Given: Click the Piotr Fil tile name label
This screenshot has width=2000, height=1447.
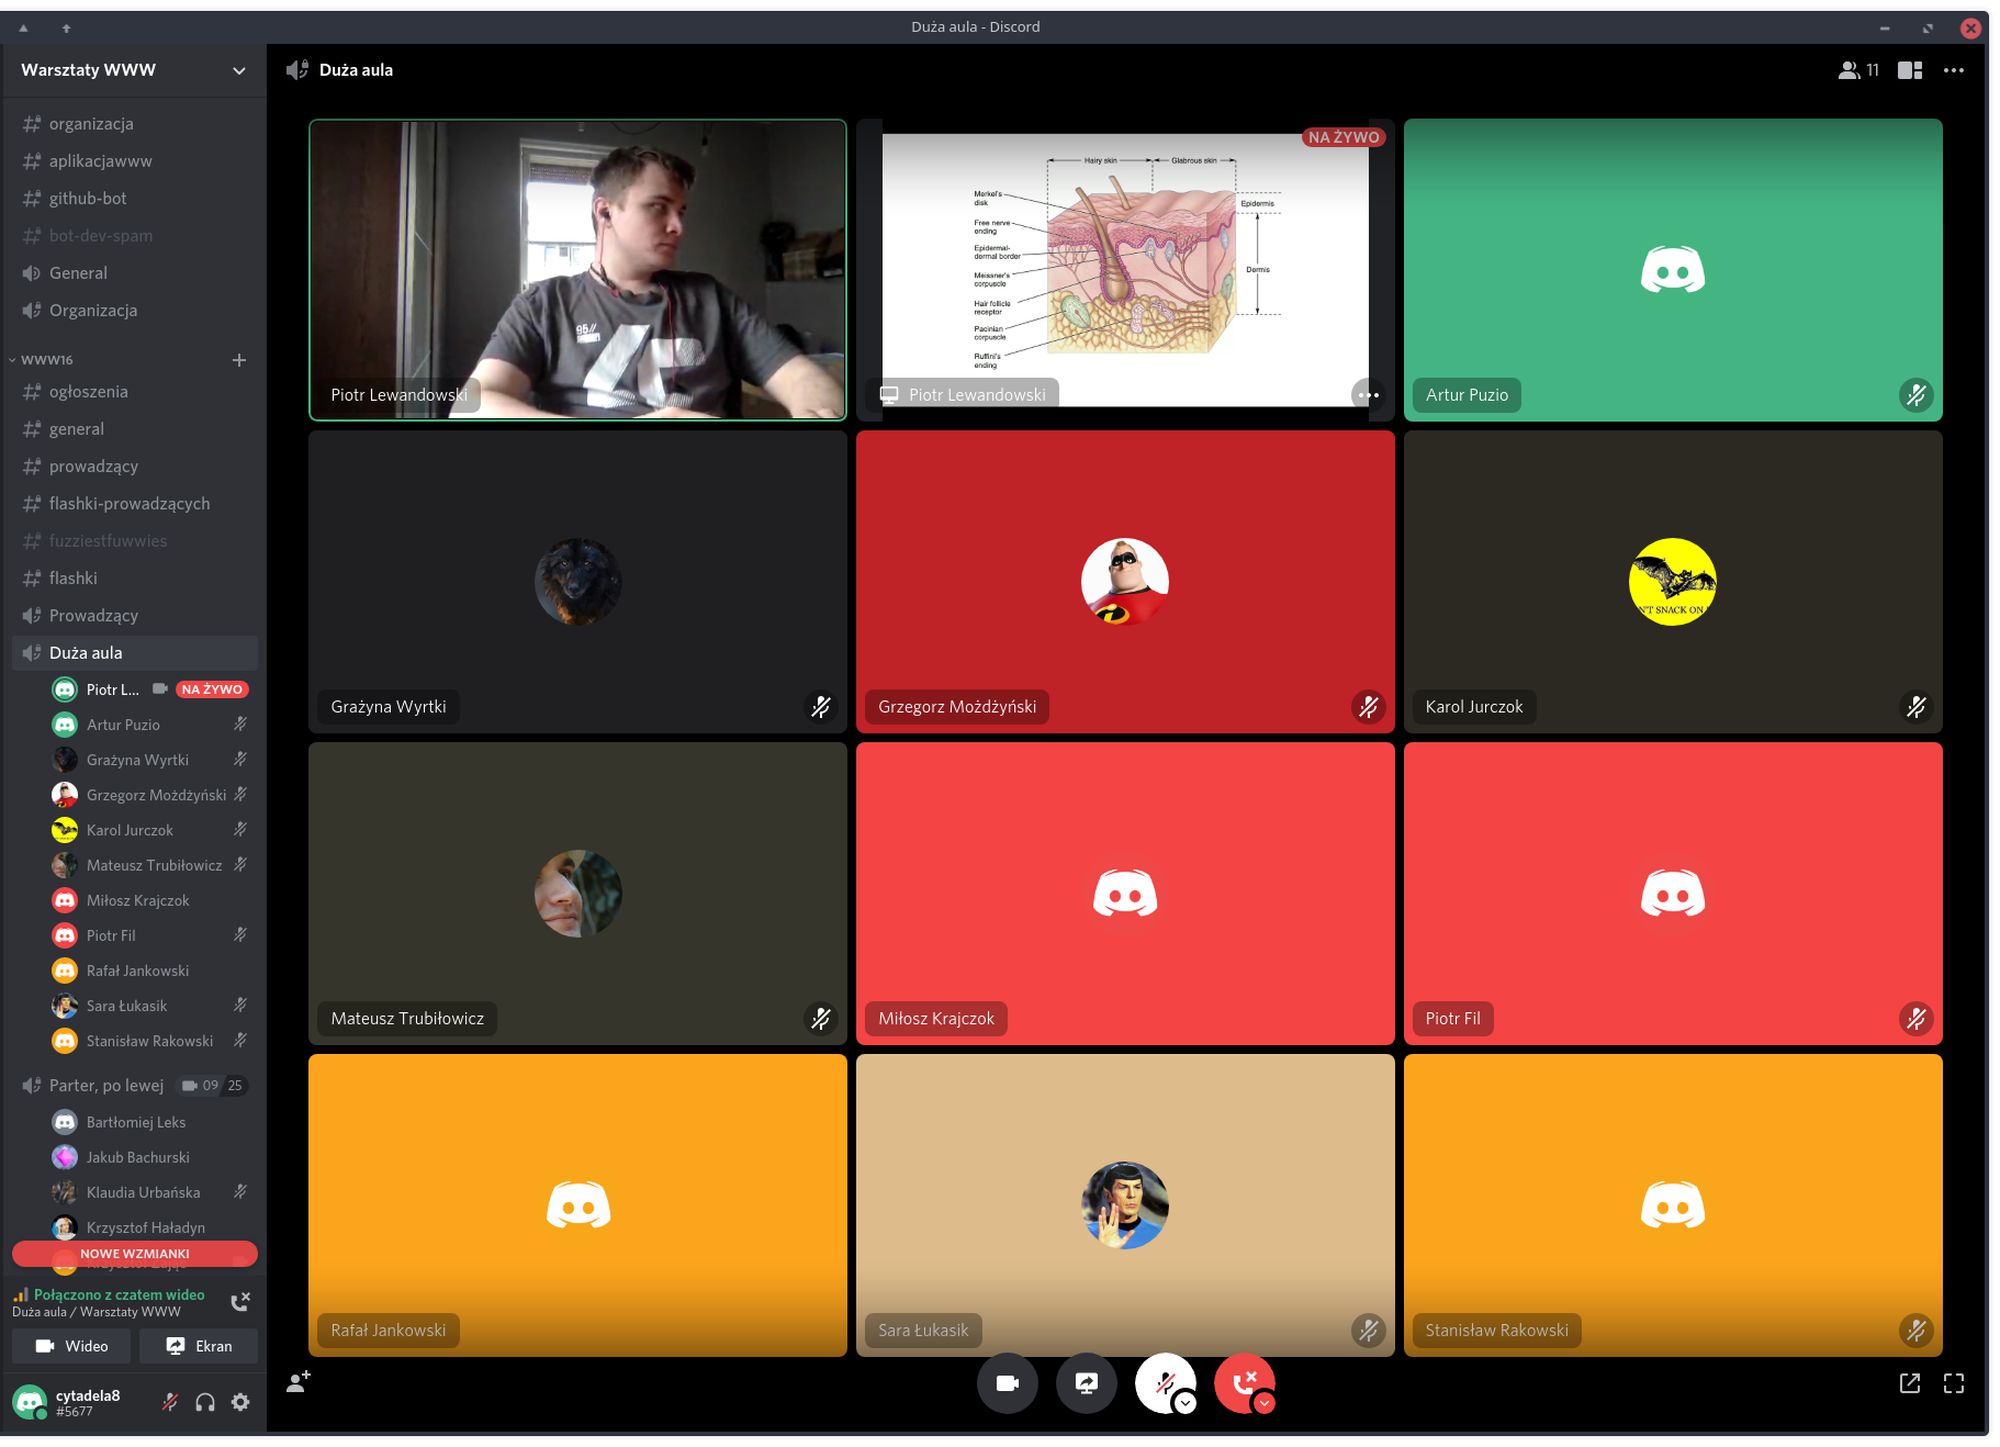Looking at the screenshot, I should pos(1452,1019).
